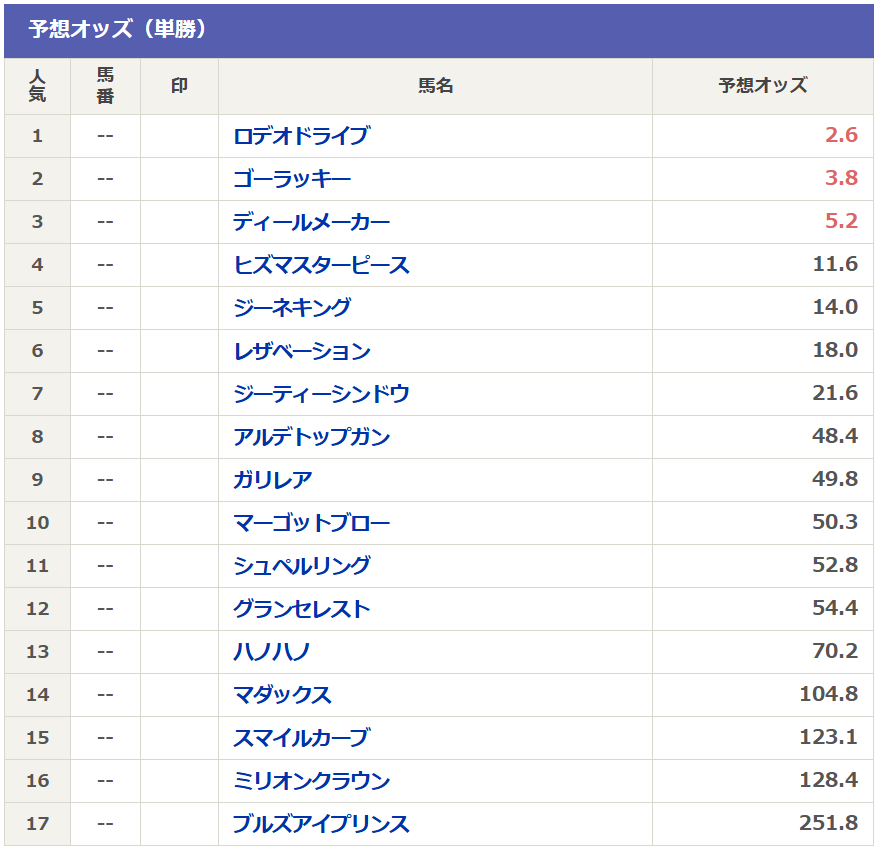Select the ヒズマスターピース link

[x=321, y=265]
